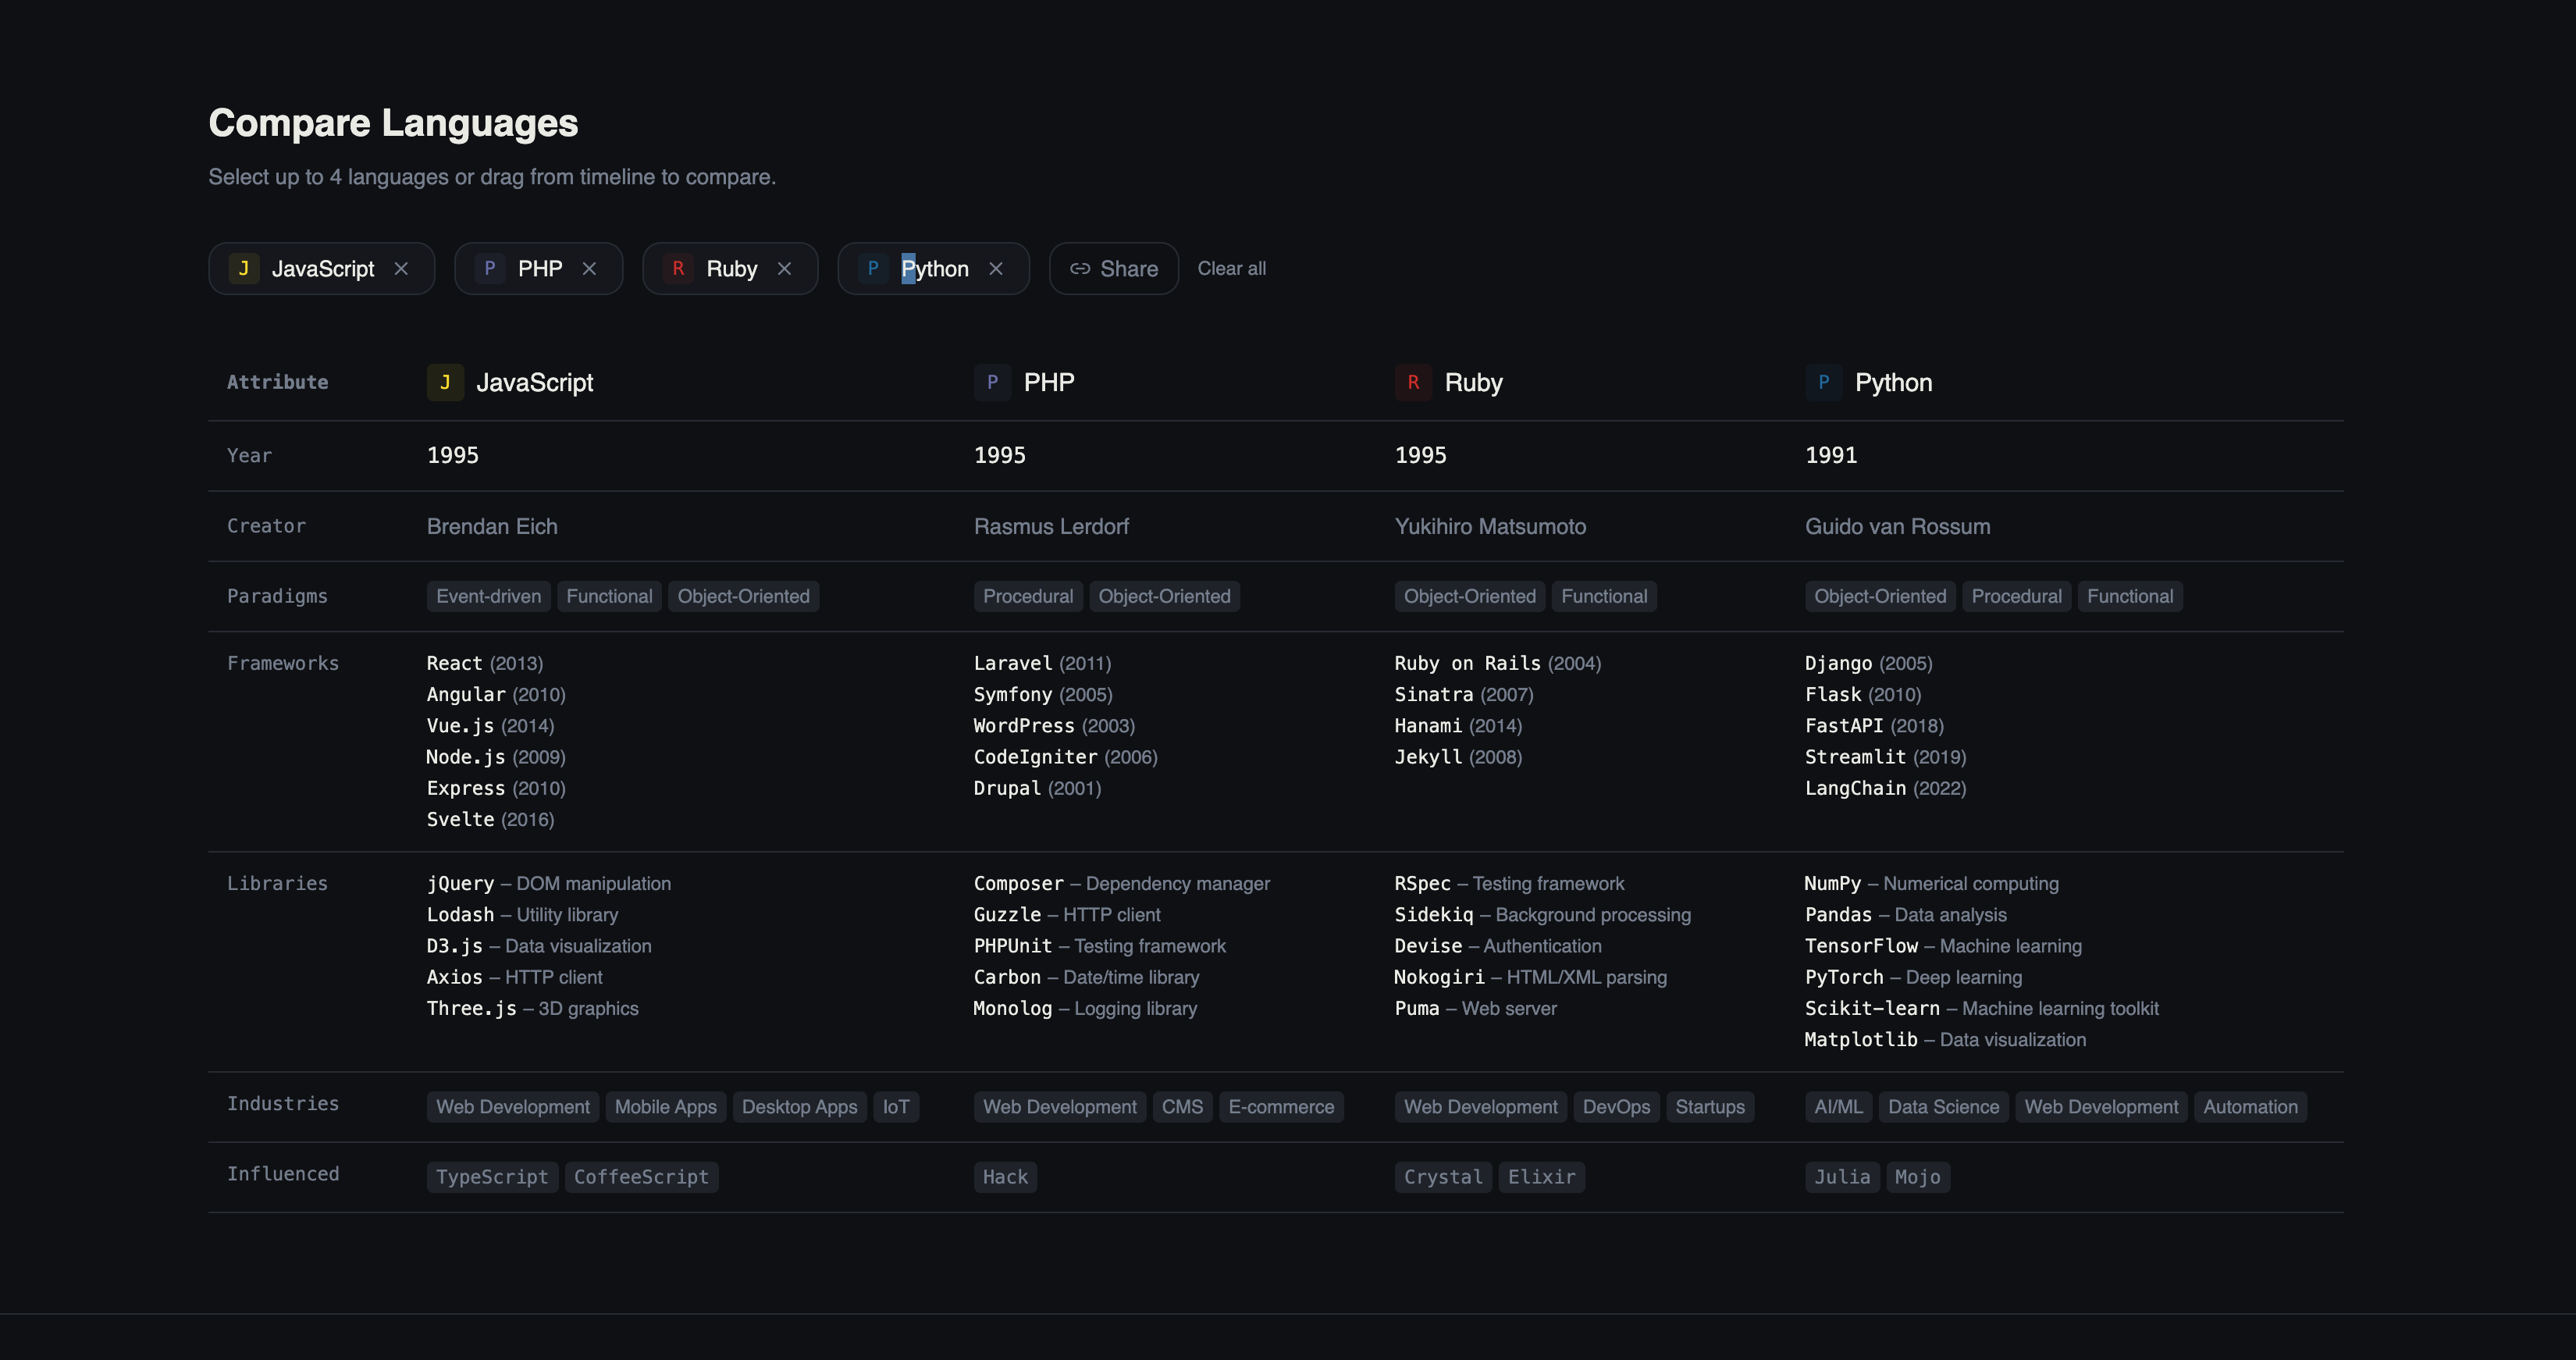This screenshot has height=1360, width=2576.
Task: Remove PHP from the comparison
Action: [589, 268]
